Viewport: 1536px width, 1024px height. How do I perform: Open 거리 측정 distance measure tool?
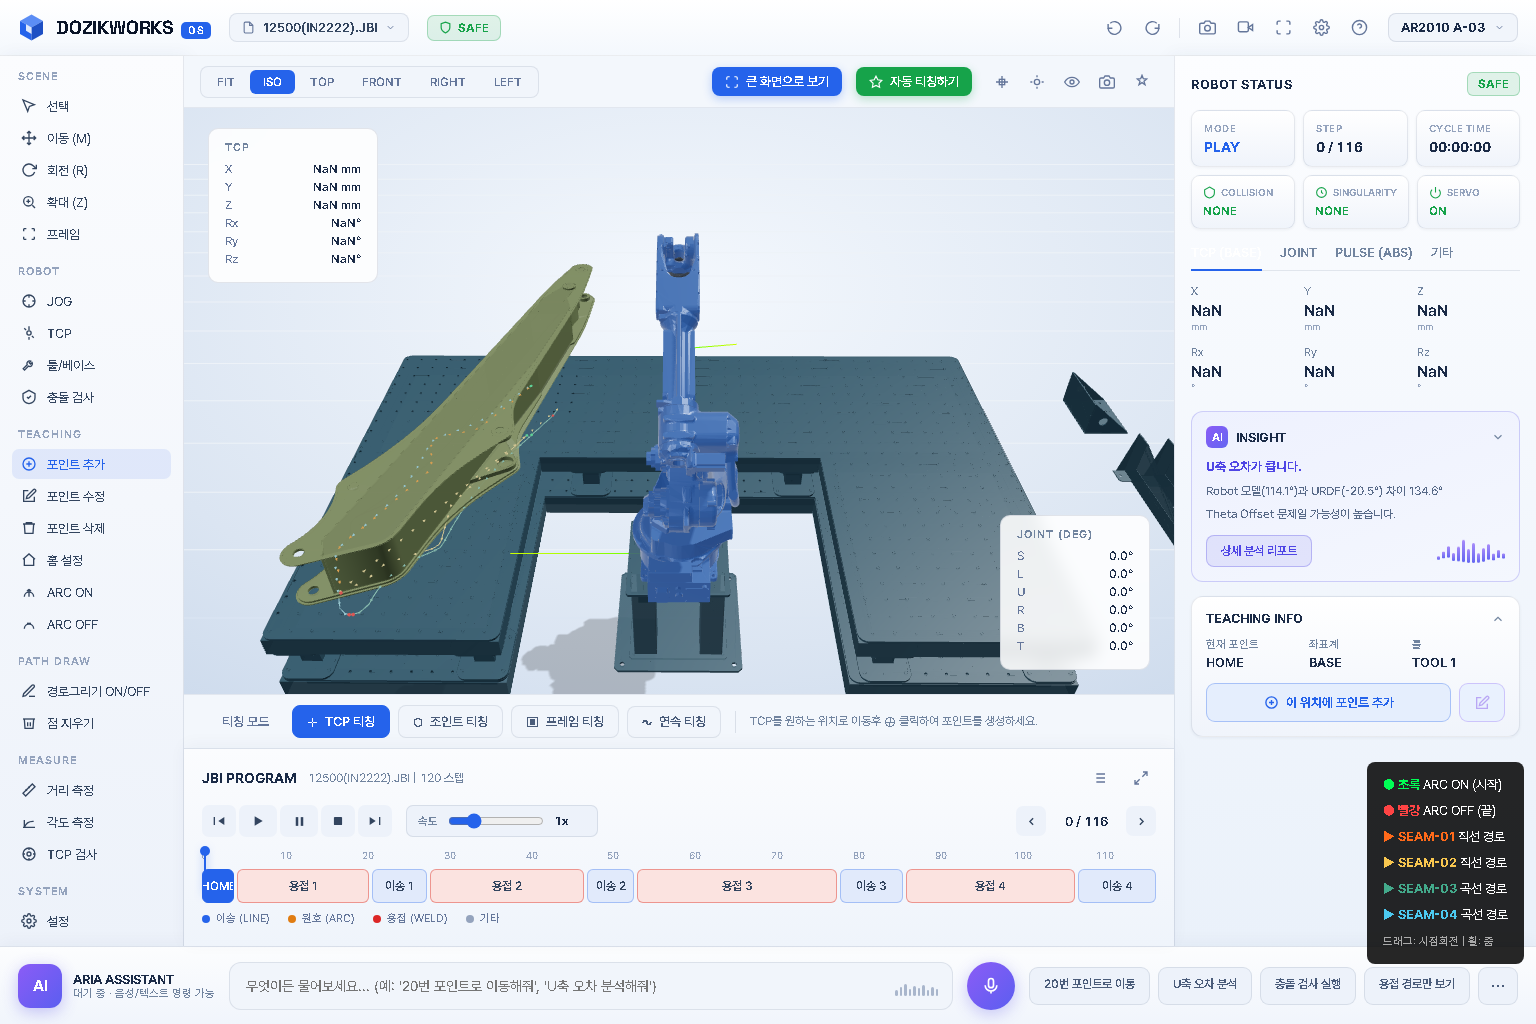click(x=91, y=790)
